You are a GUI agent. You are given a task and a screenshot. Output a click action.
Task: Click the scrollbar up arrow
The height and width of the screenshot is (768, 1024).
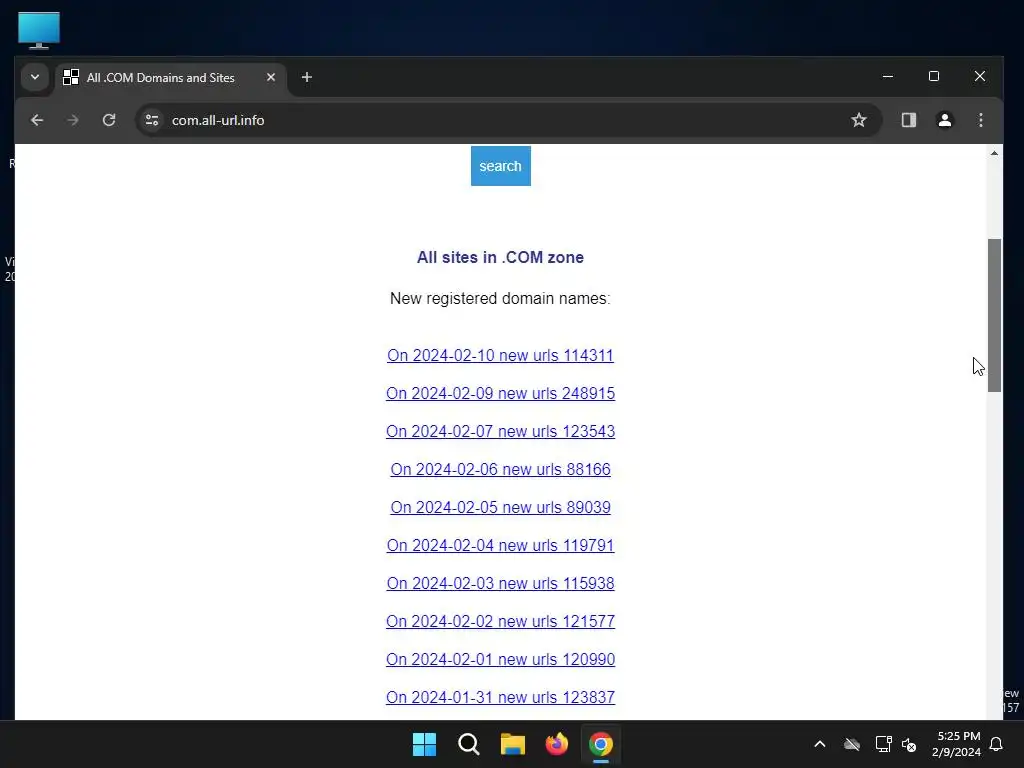coord(994,153)
